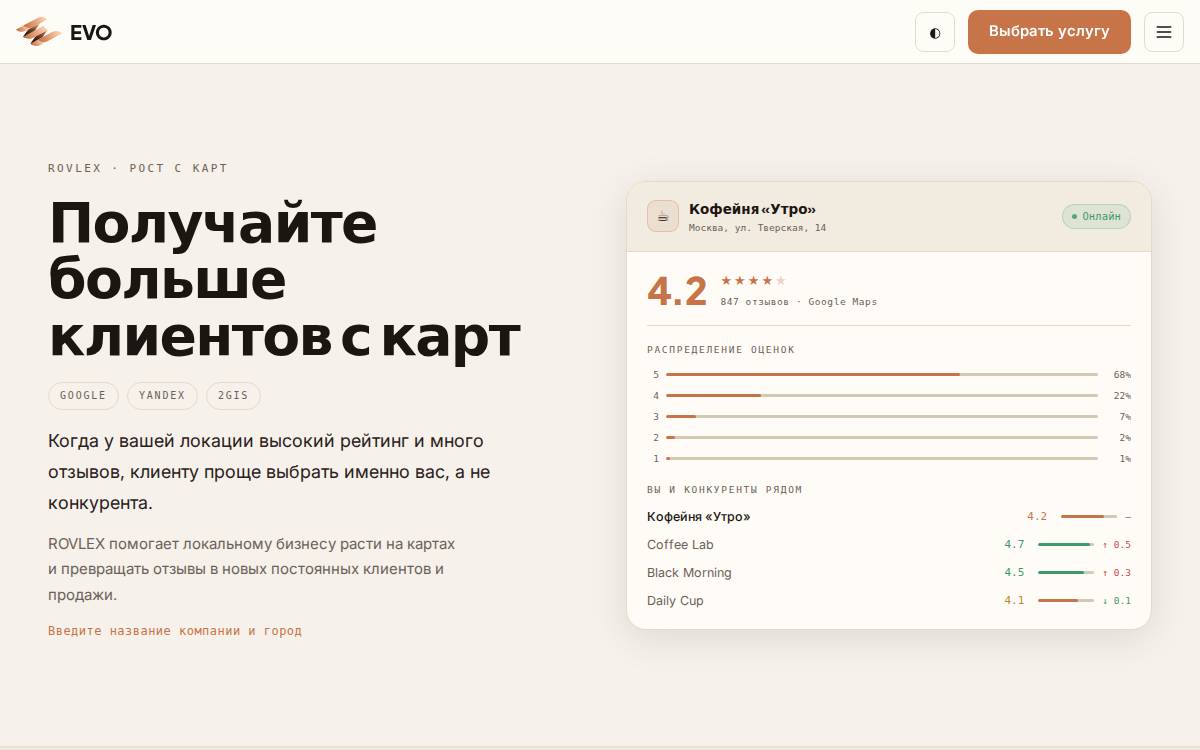The width and height of the screenshot is (1200, 750).
Task: Click the 22% percentage label
Action: (1122, 396)
